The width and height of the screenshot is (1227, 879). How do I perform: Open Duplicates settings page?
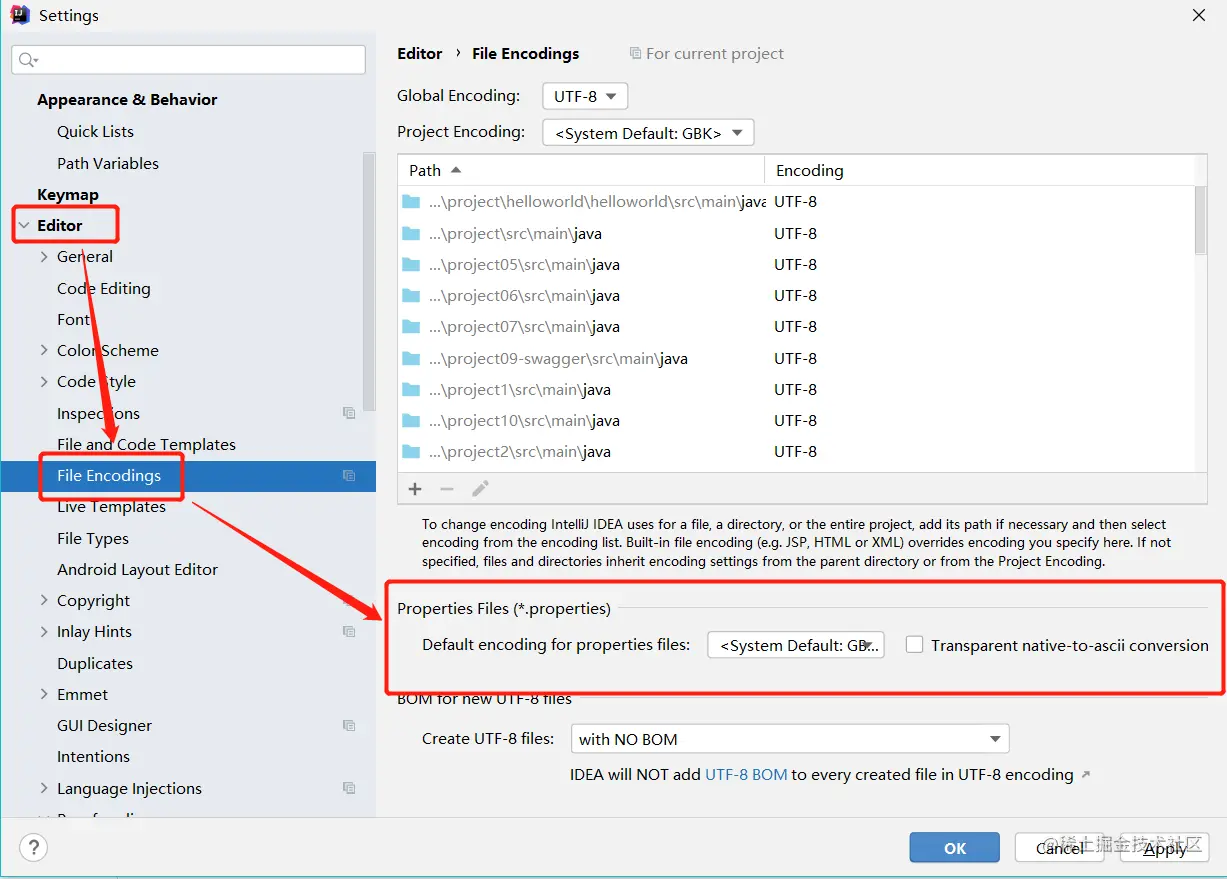point(95,664)
